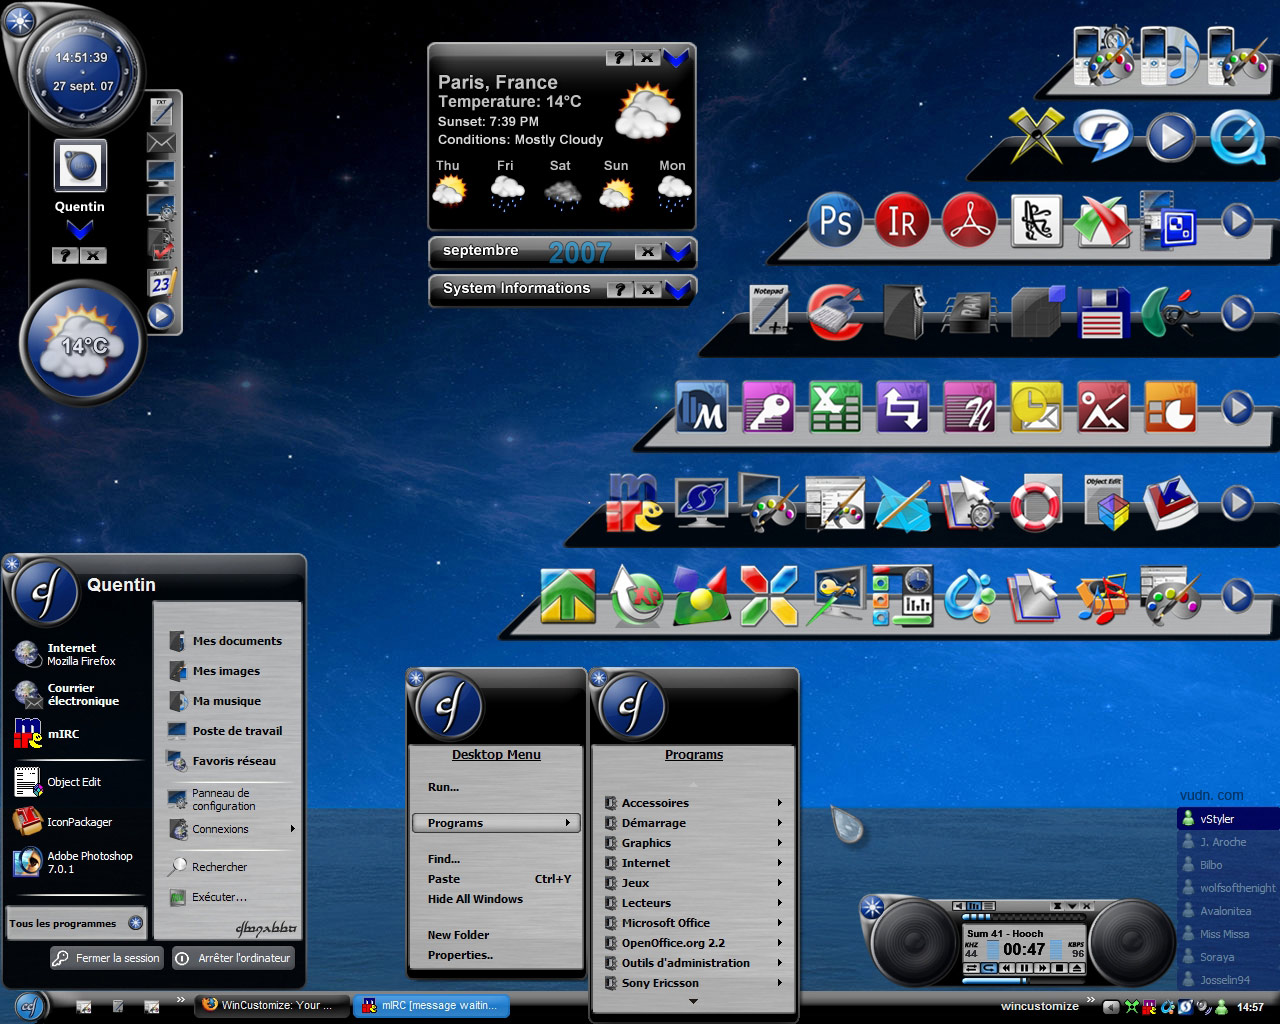Open the chat bubble dock icon

click(1103, 135)
